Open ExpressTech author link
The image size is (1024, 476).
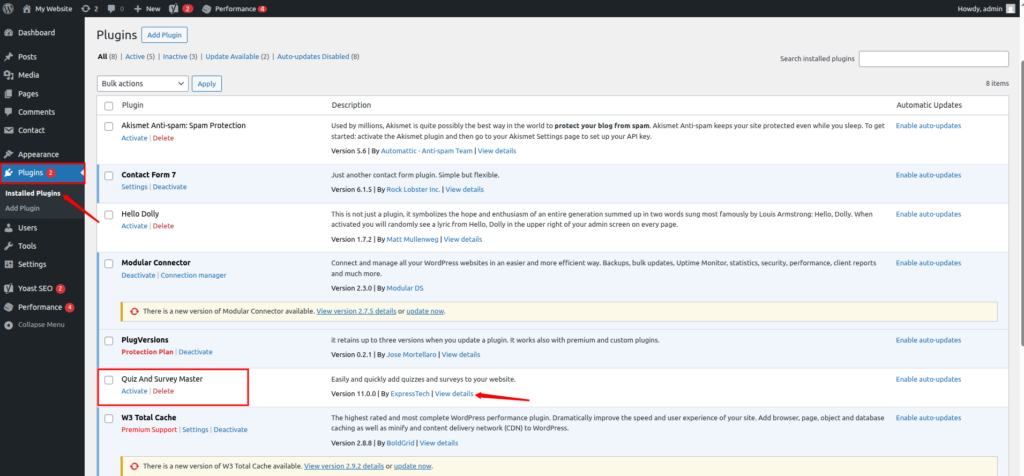(x=409, y=394)
